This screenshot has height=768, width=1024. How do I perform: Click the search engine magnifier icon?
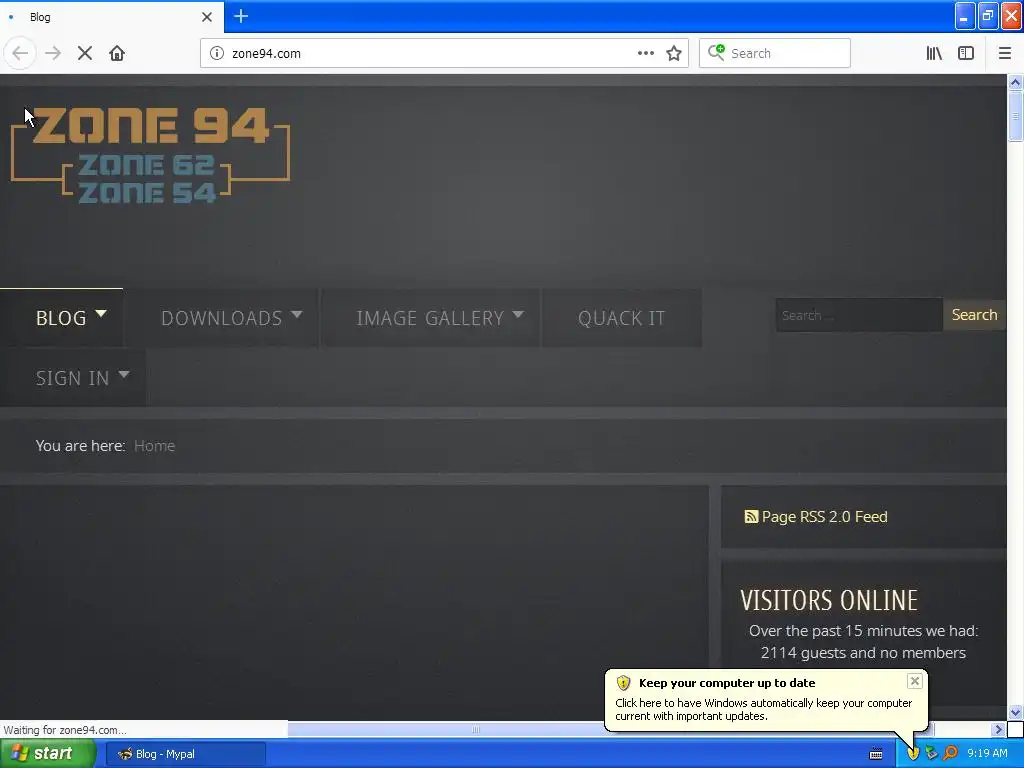pos(716,52)
